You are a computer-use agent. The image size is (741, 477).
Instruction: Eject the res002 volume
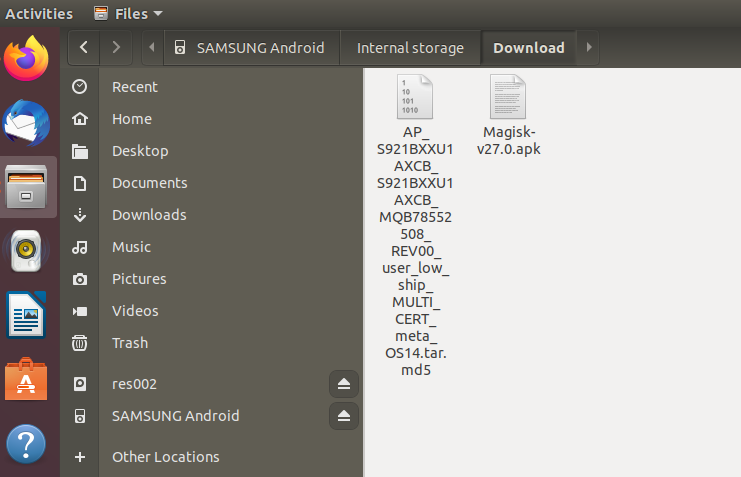pyautogui.click(x=344, y=384)
